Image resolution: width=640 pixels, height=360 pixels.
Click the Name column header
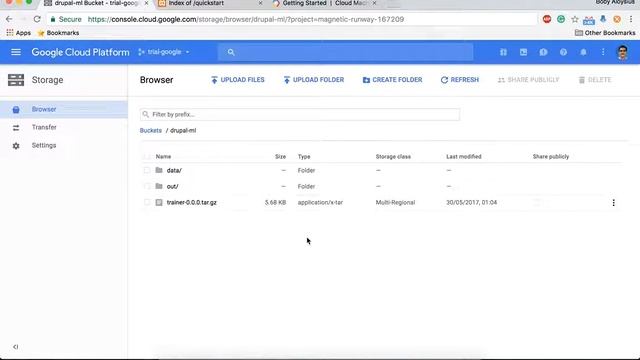[163, 157]
